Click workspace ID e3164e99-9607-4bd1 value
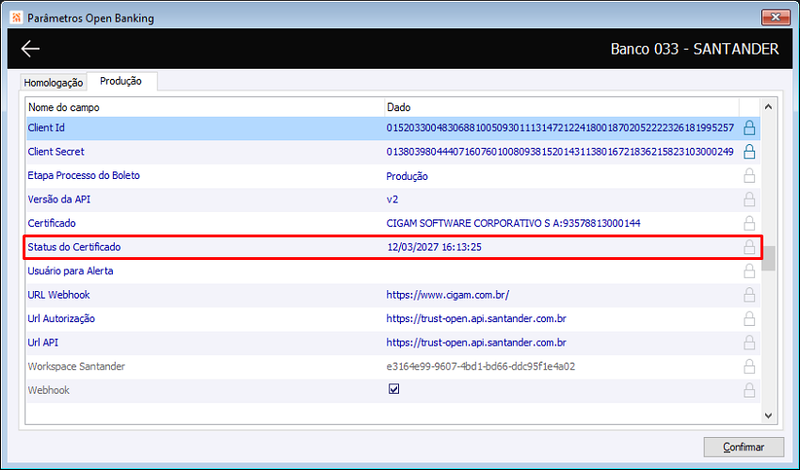Image resolution: width=800 pixels, height=470 pixels. pos(481,366)
